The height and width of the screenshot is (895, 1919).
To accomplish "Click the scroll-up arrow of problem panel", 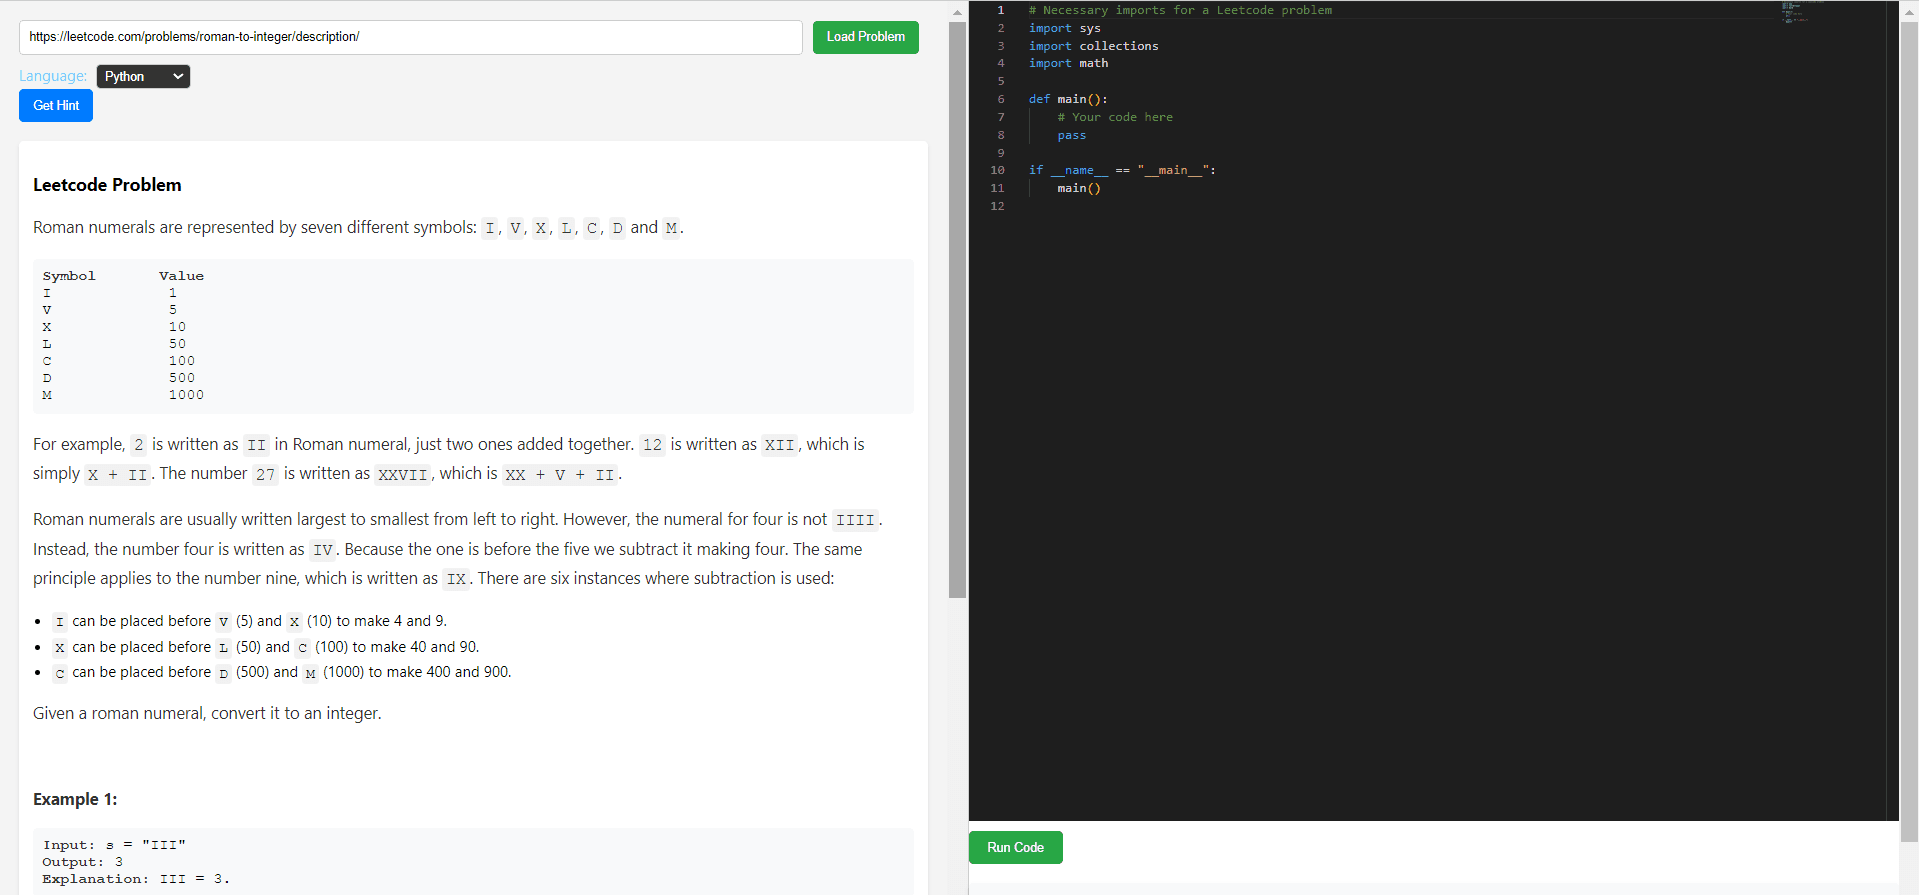I will (x=957, y=12).
